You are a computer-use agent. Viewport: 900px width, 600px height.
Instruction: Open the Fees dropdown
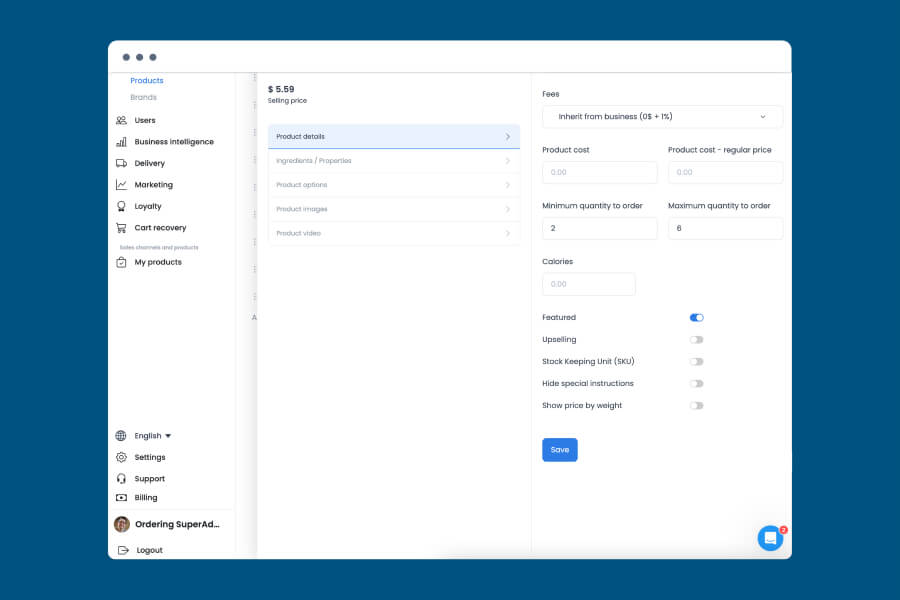662,116
